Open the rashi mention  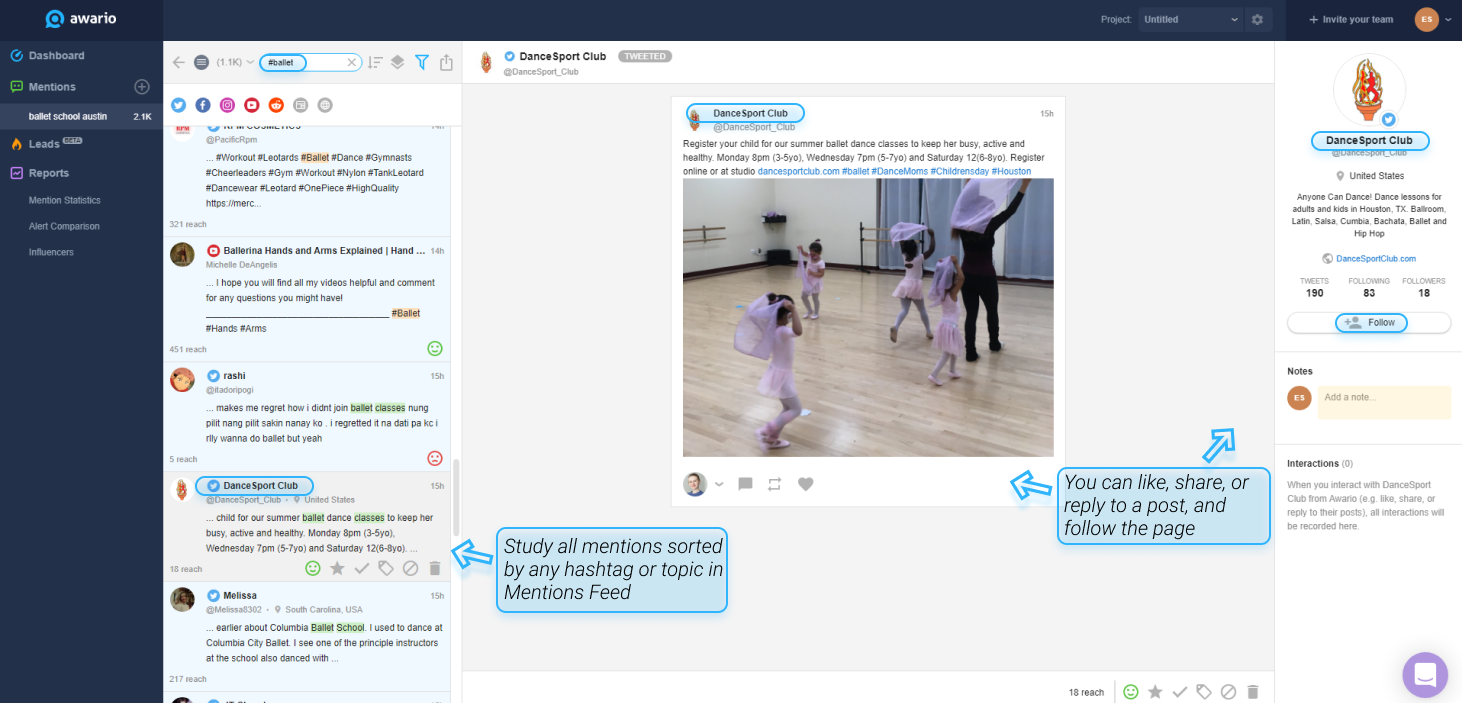point(307,416)
